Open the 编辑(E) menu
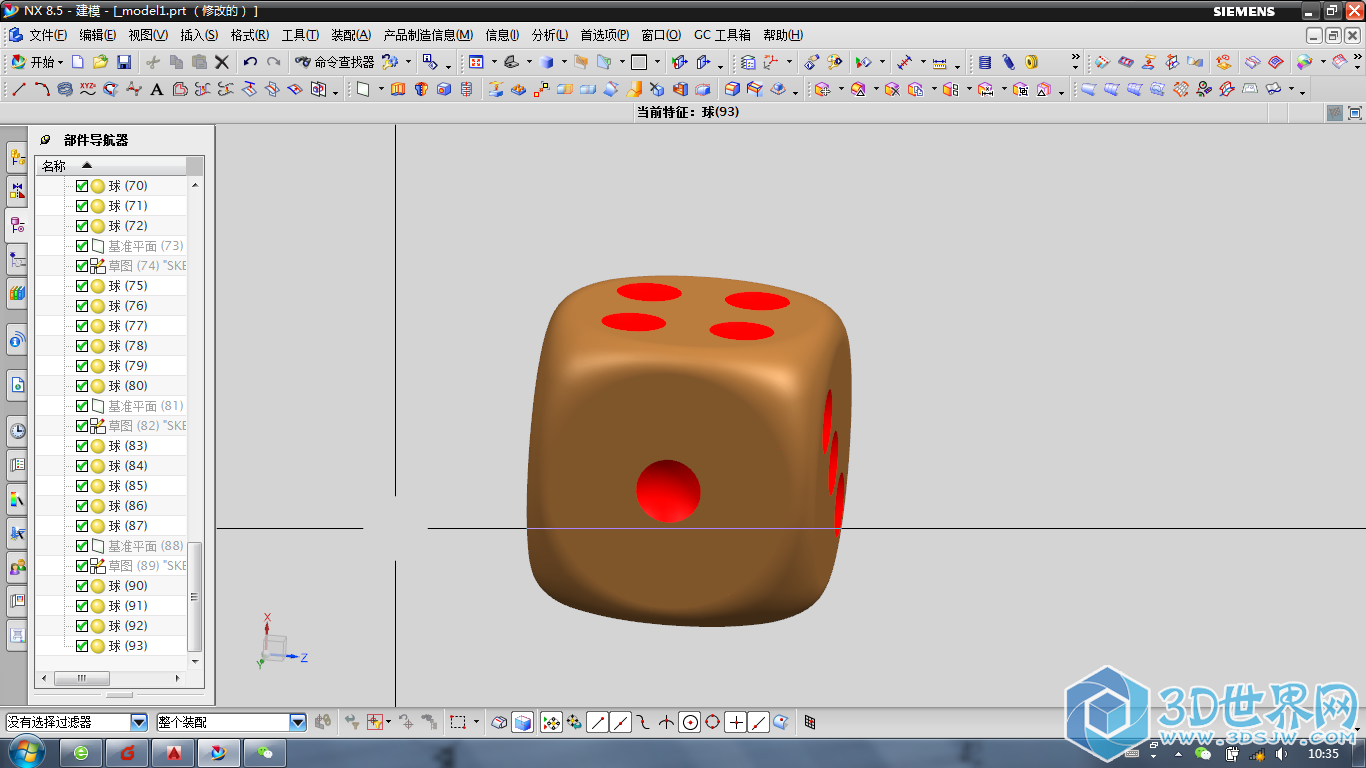This screenshot has height=768, width=1366. pos(98,35)
